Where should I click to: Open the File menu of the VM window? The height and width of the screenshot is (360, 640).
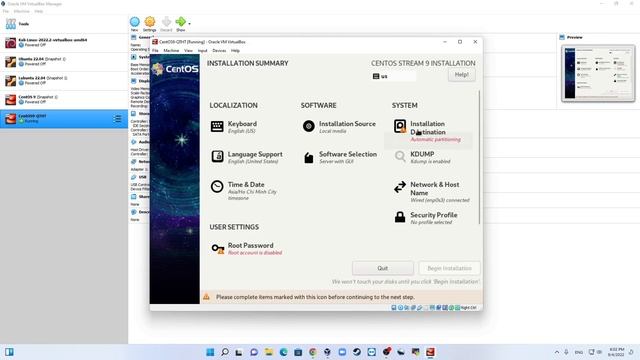pyautogui.click(x=155, y=51)
